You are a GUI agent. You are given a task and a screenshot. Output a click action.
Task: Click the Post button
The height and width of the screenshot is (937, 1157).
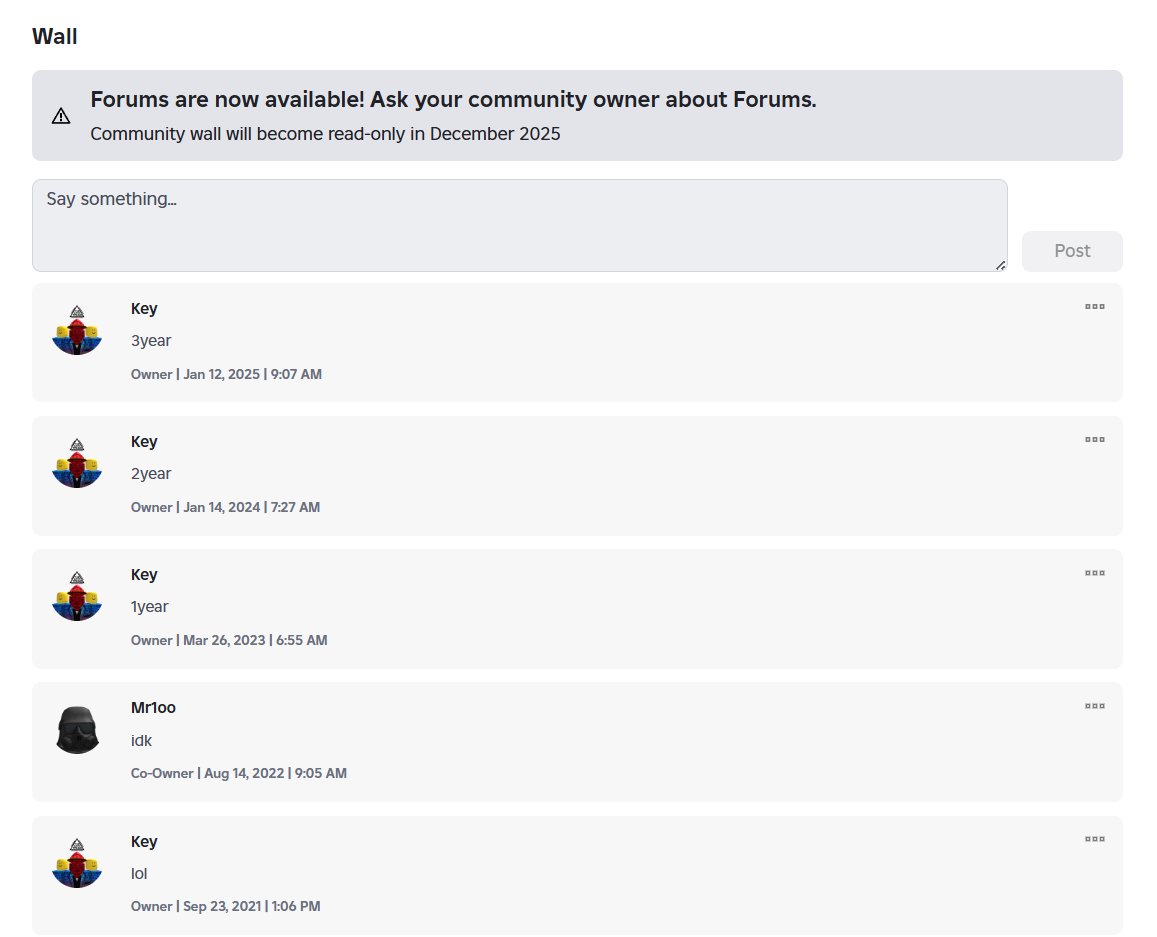1072,251
